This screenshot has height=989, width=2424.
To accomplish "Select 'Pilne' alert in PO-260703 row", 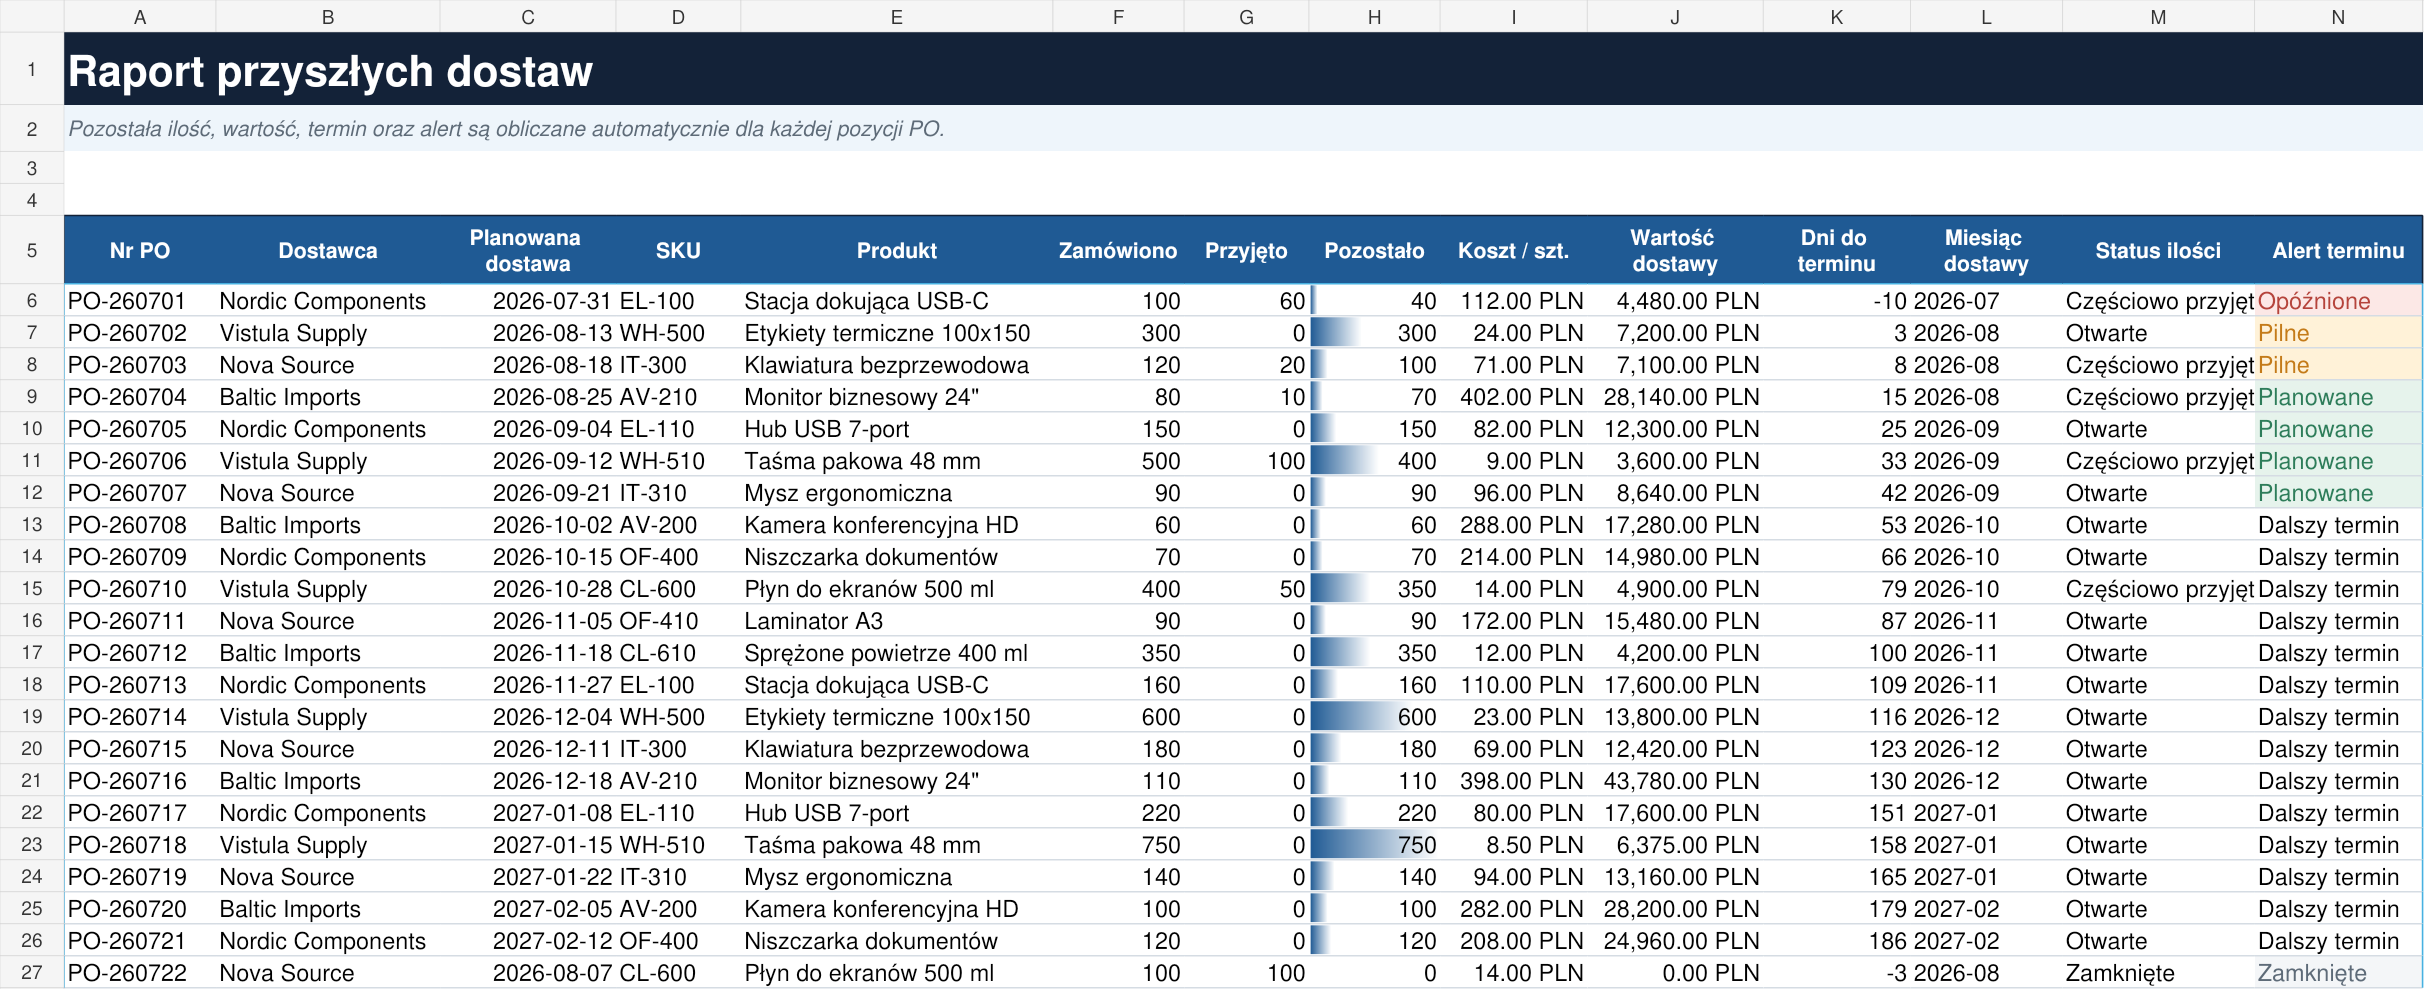I will [x=2338, y=365].
